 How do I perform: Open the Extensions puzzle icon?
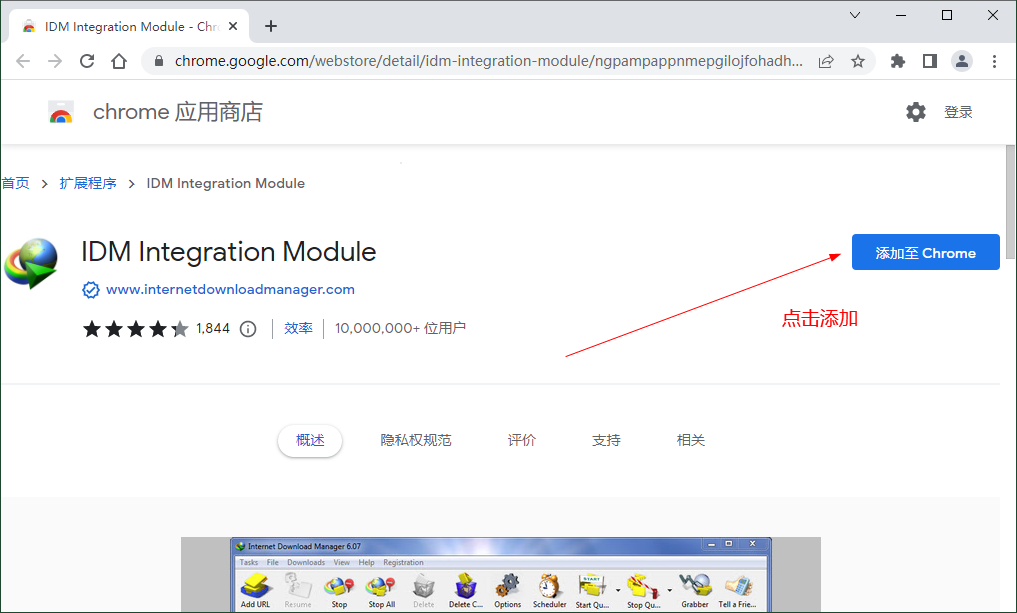[x=898, y=61]
